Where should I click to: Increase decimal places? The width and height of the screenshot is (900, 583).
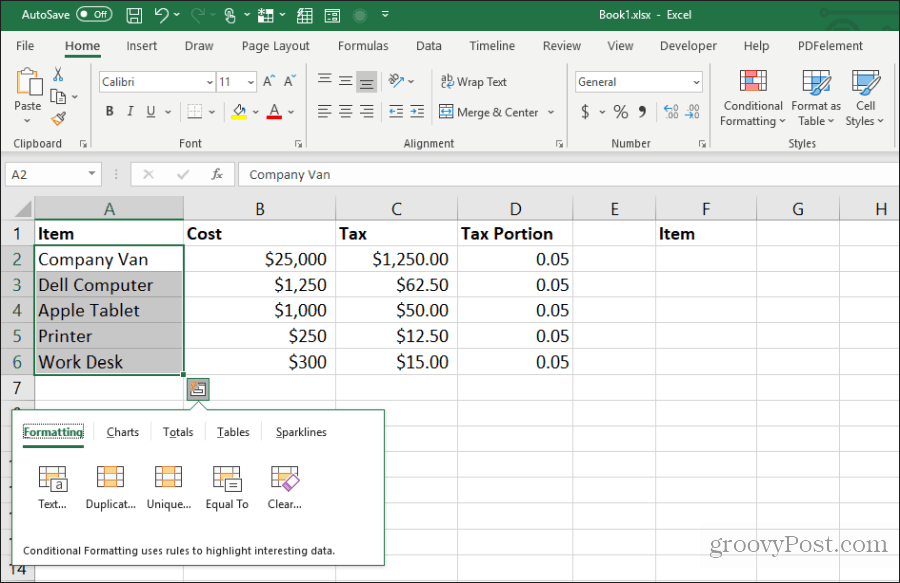click(671, 111)
